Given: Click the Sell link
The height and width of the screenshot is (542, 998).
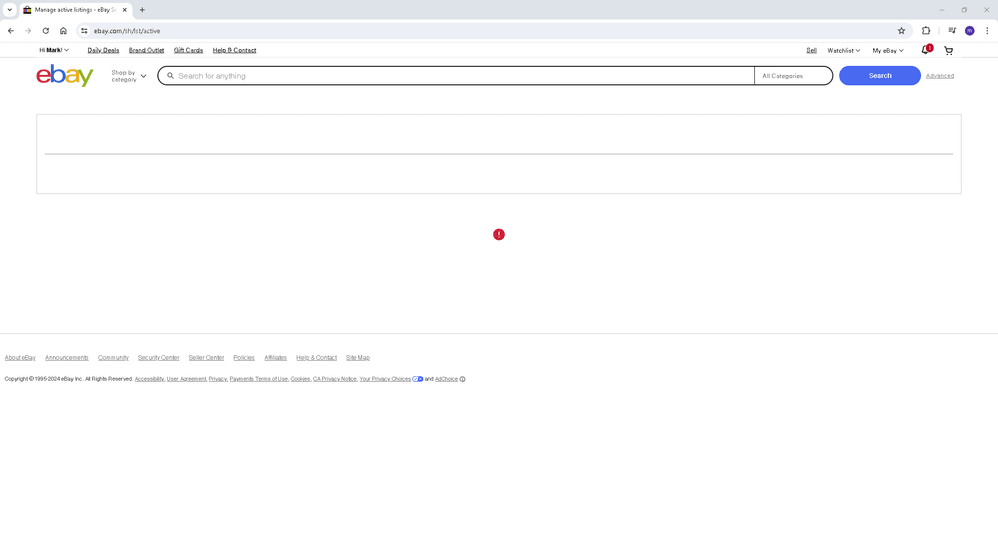Looking at the screenshot, I should [x=812, y=50].
